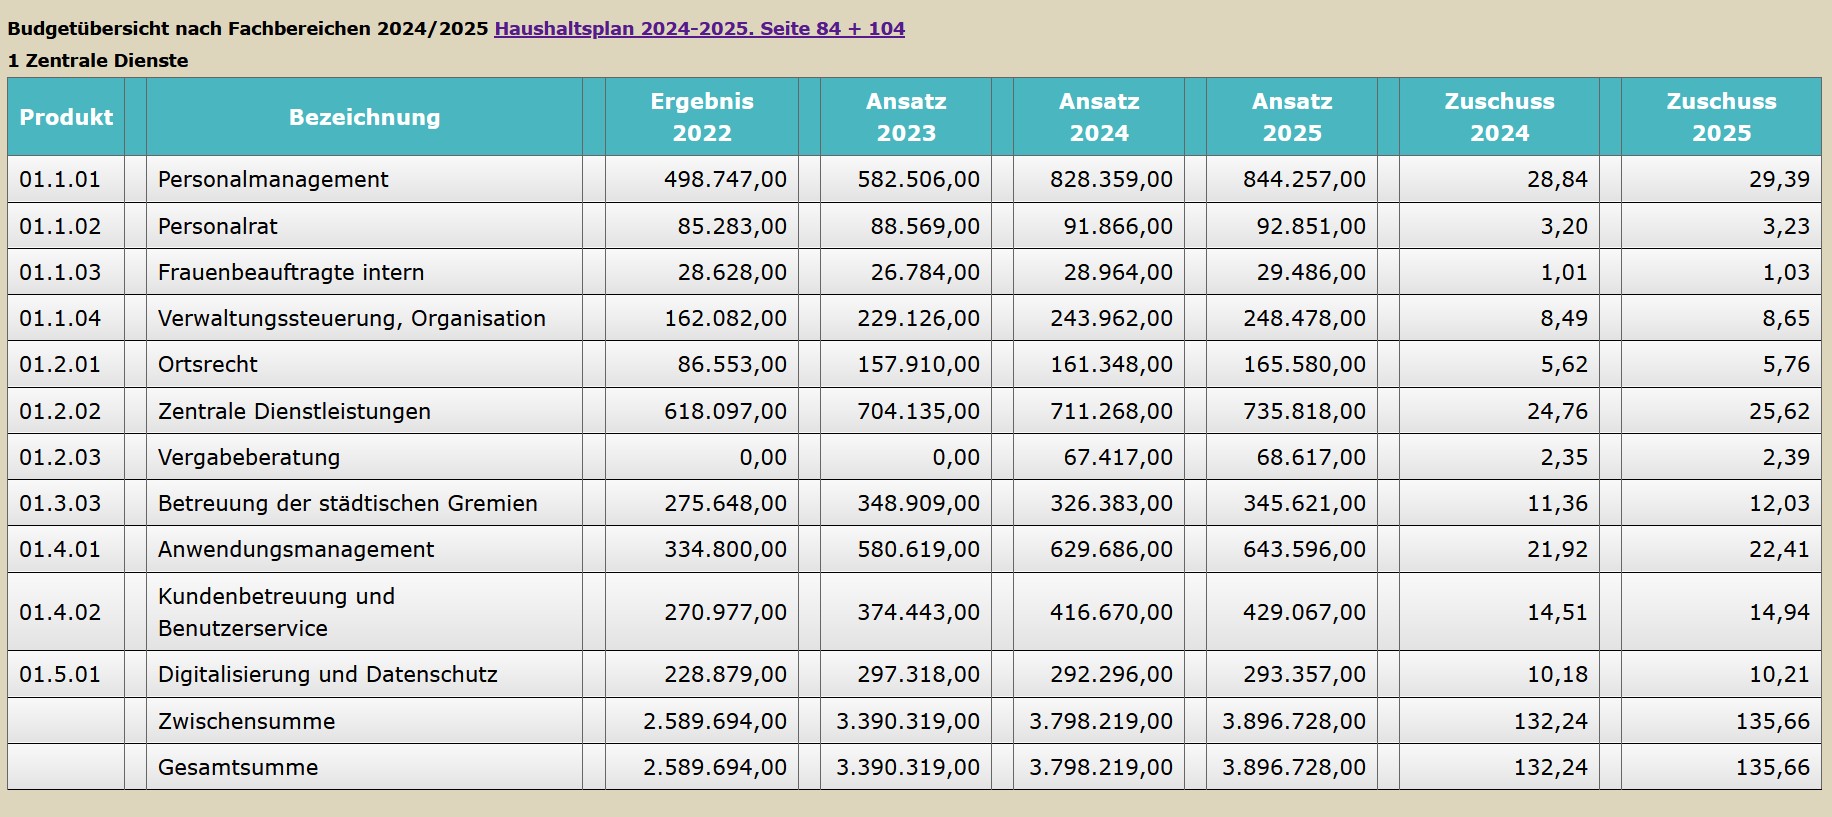1832x817 pixels.
Task: Select the Ansatz 2023 column header
Action: point(906,117)
